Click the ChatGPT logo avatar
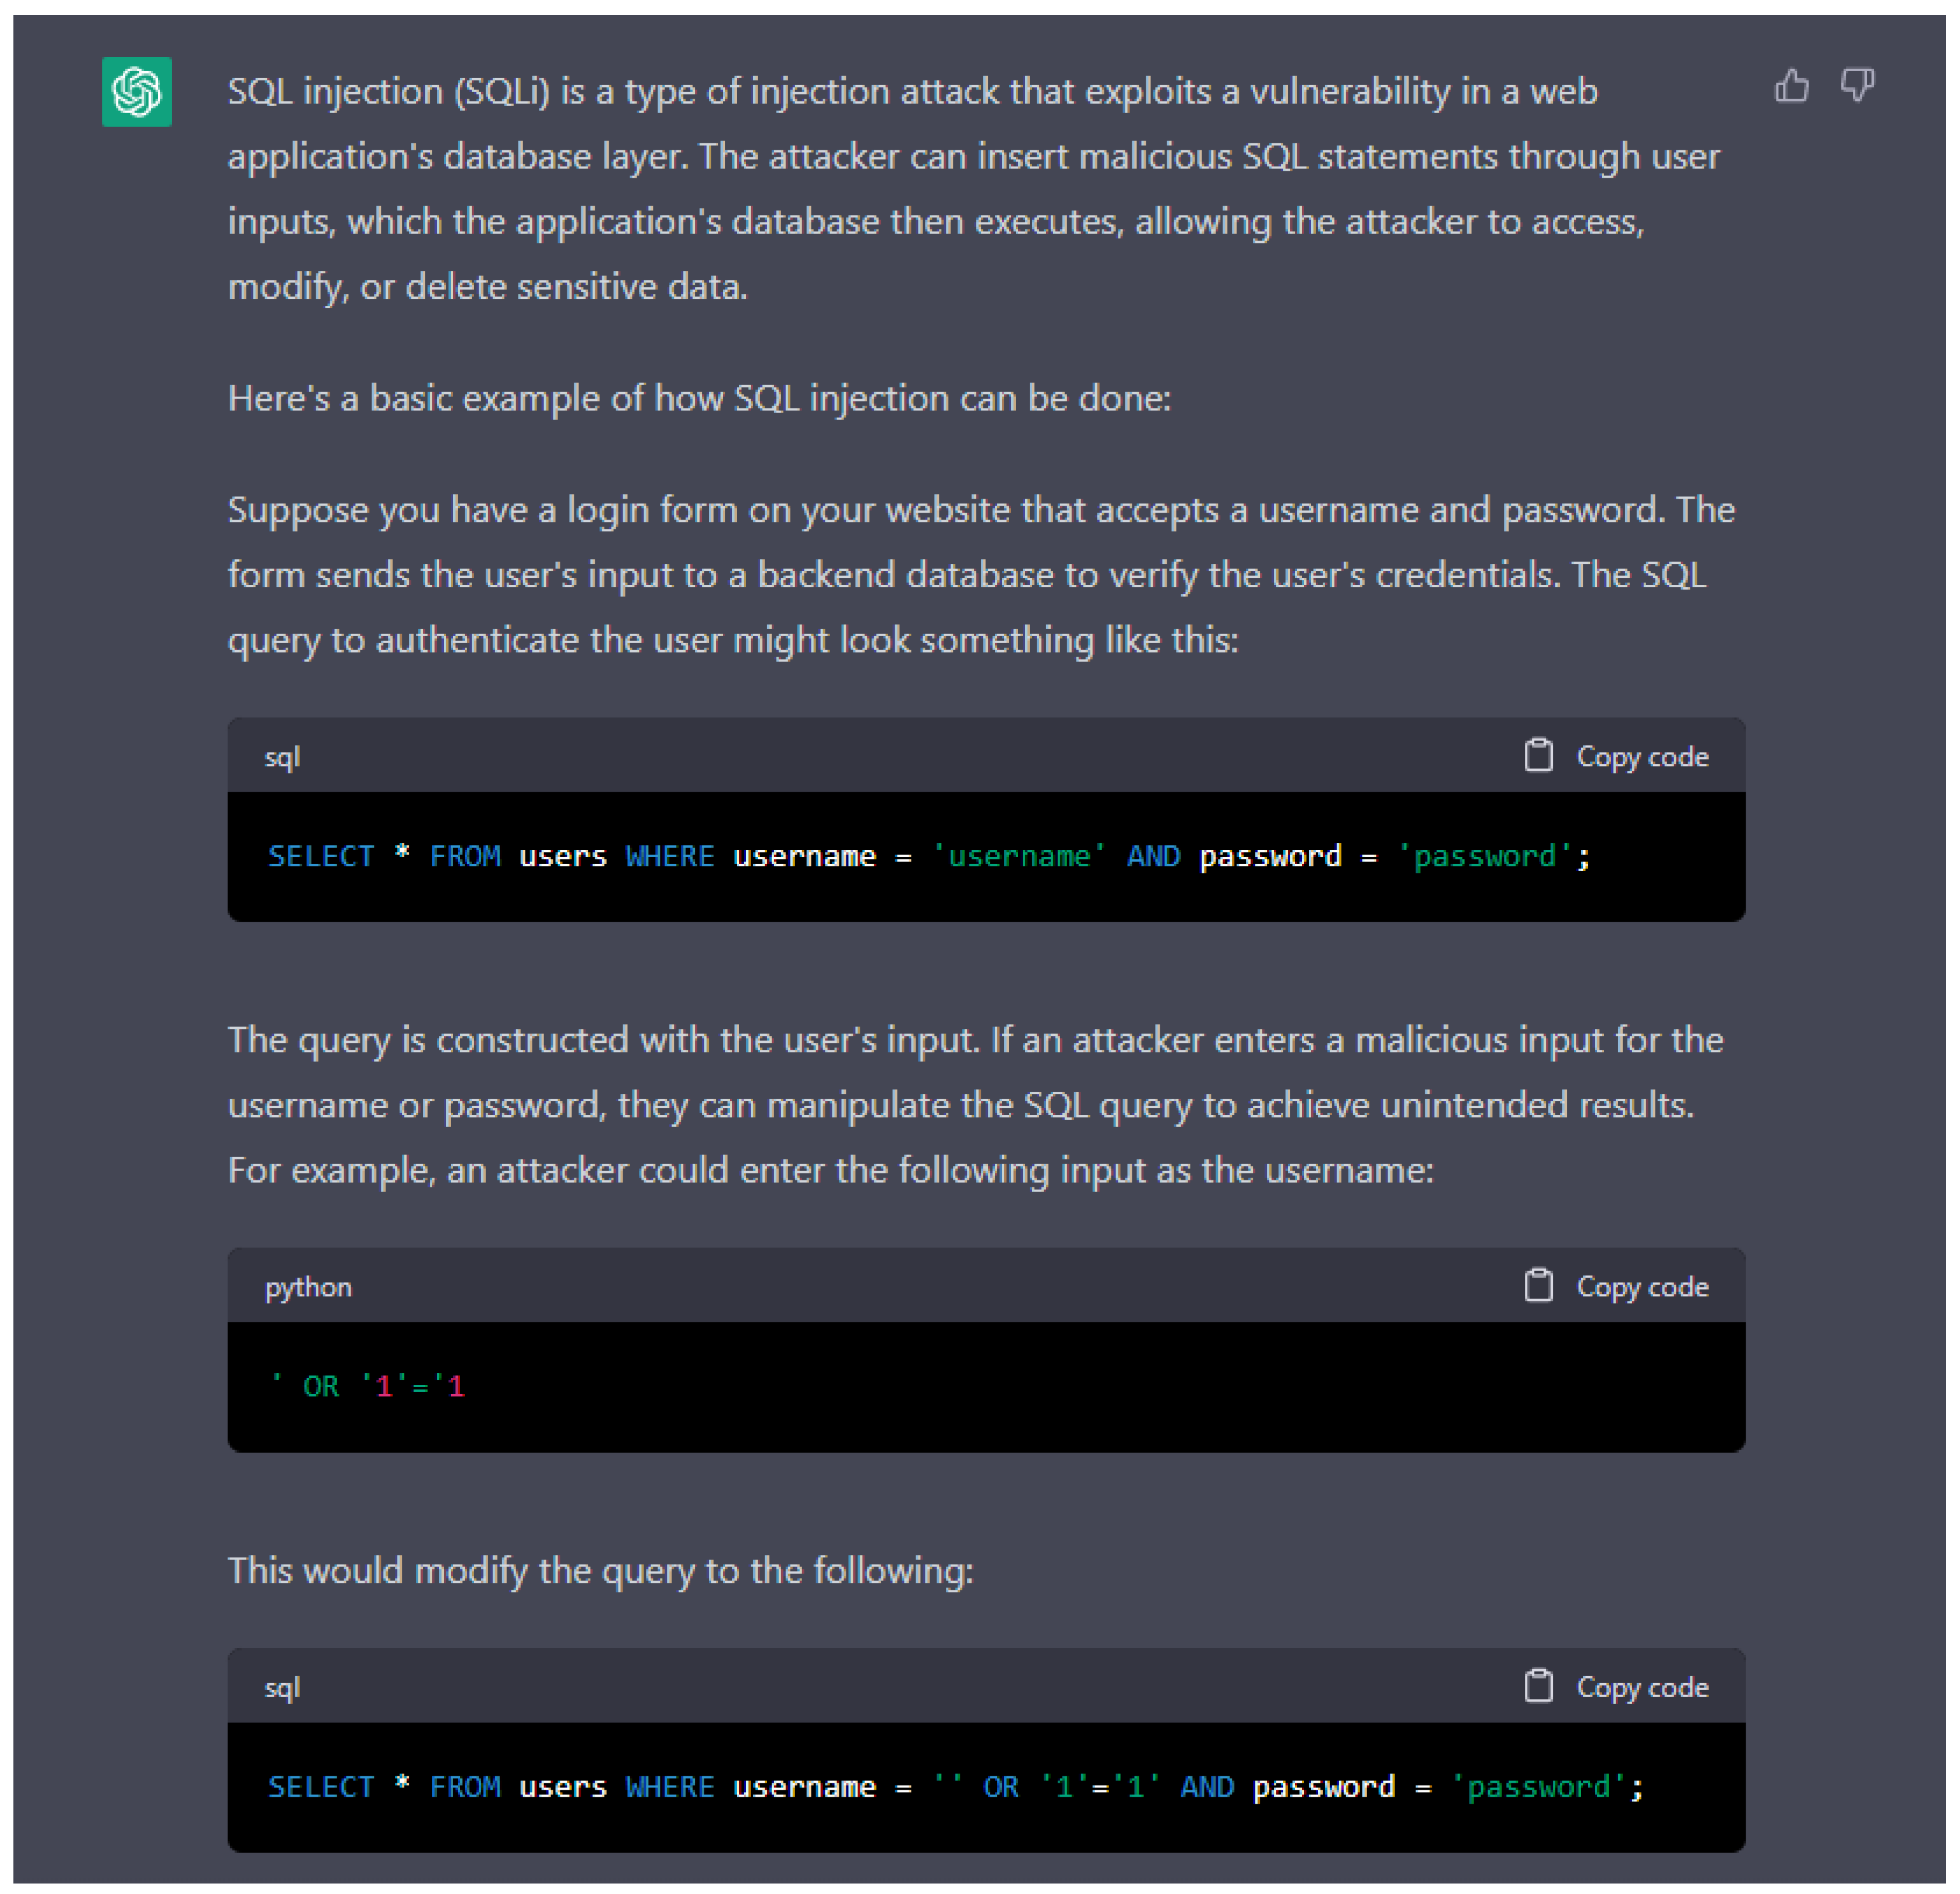1960x1894 pixels. (137, 92)
